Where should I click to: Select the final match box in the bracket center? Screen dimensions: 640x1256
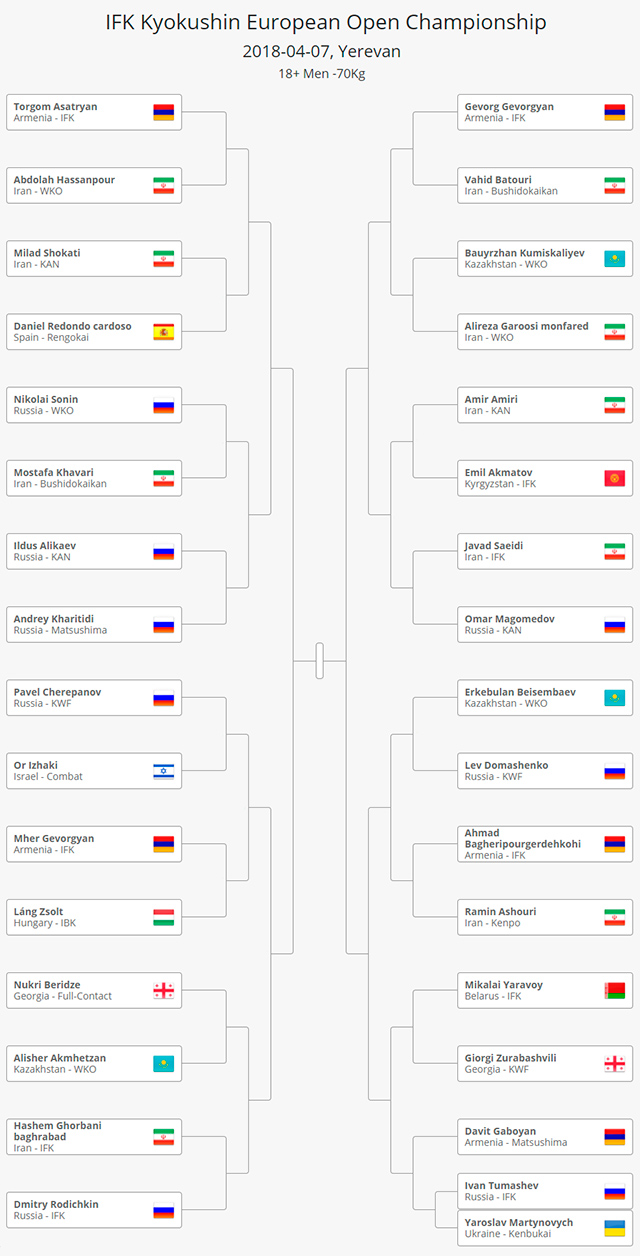point(320,660)
